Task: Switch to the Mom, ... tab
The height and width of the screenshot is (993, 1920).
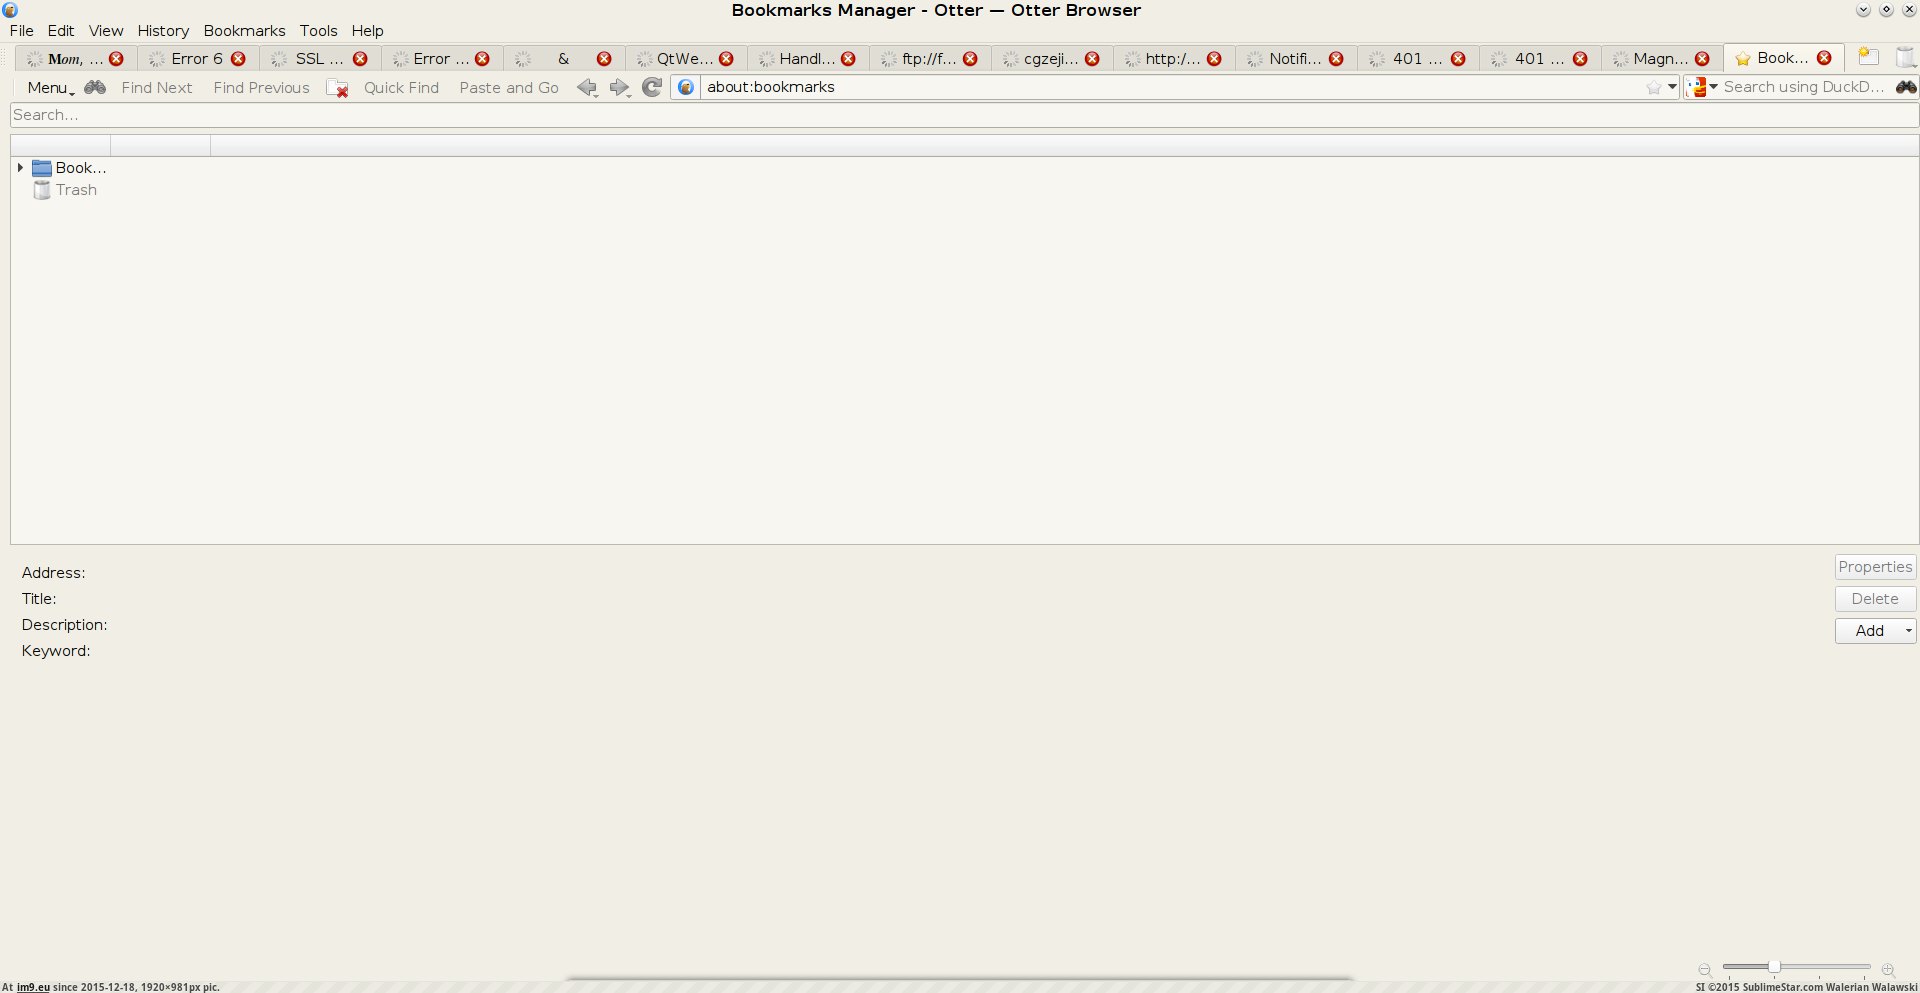Action: pyautogui.click(x=75, y=59)
